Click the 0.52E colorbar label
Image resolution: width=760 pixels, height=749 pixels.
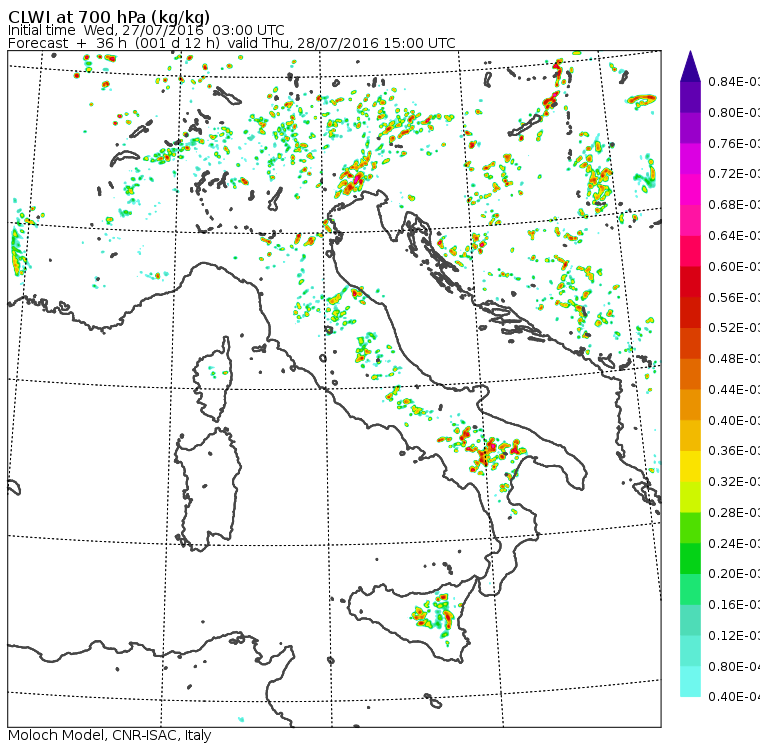(734, 328)
